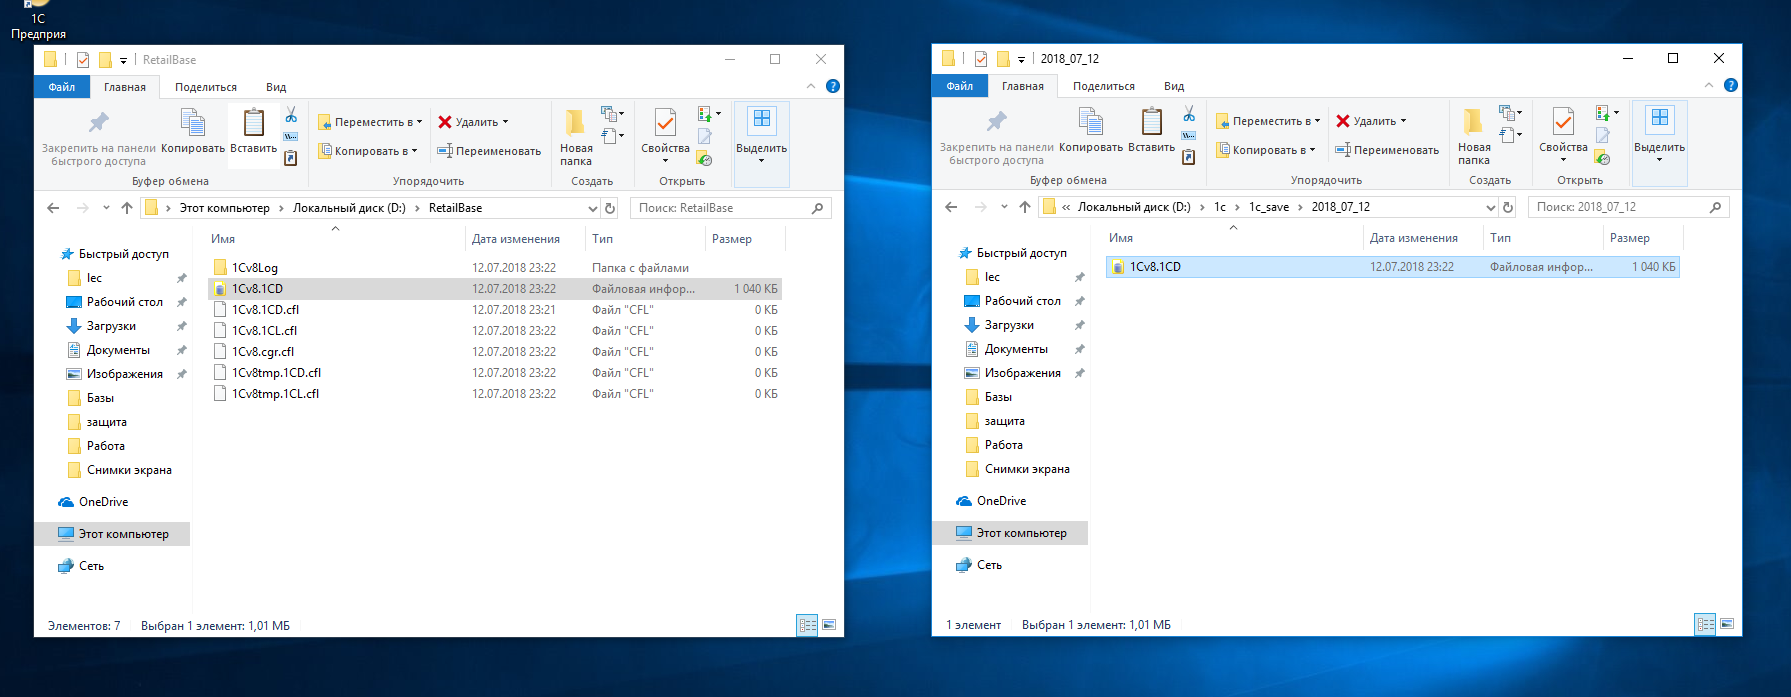Switch to details view in the RetailBase status bar
The width and height of the screenshot is (1791, 697).
[x=807, y=625]
